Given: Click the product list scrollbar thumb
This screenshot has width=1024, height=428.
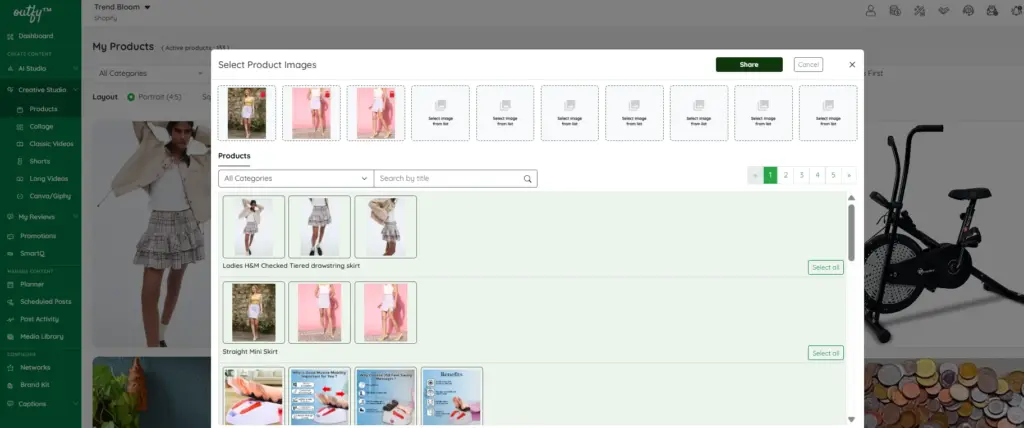Looking at the screenshot, I should click(851, 233).
